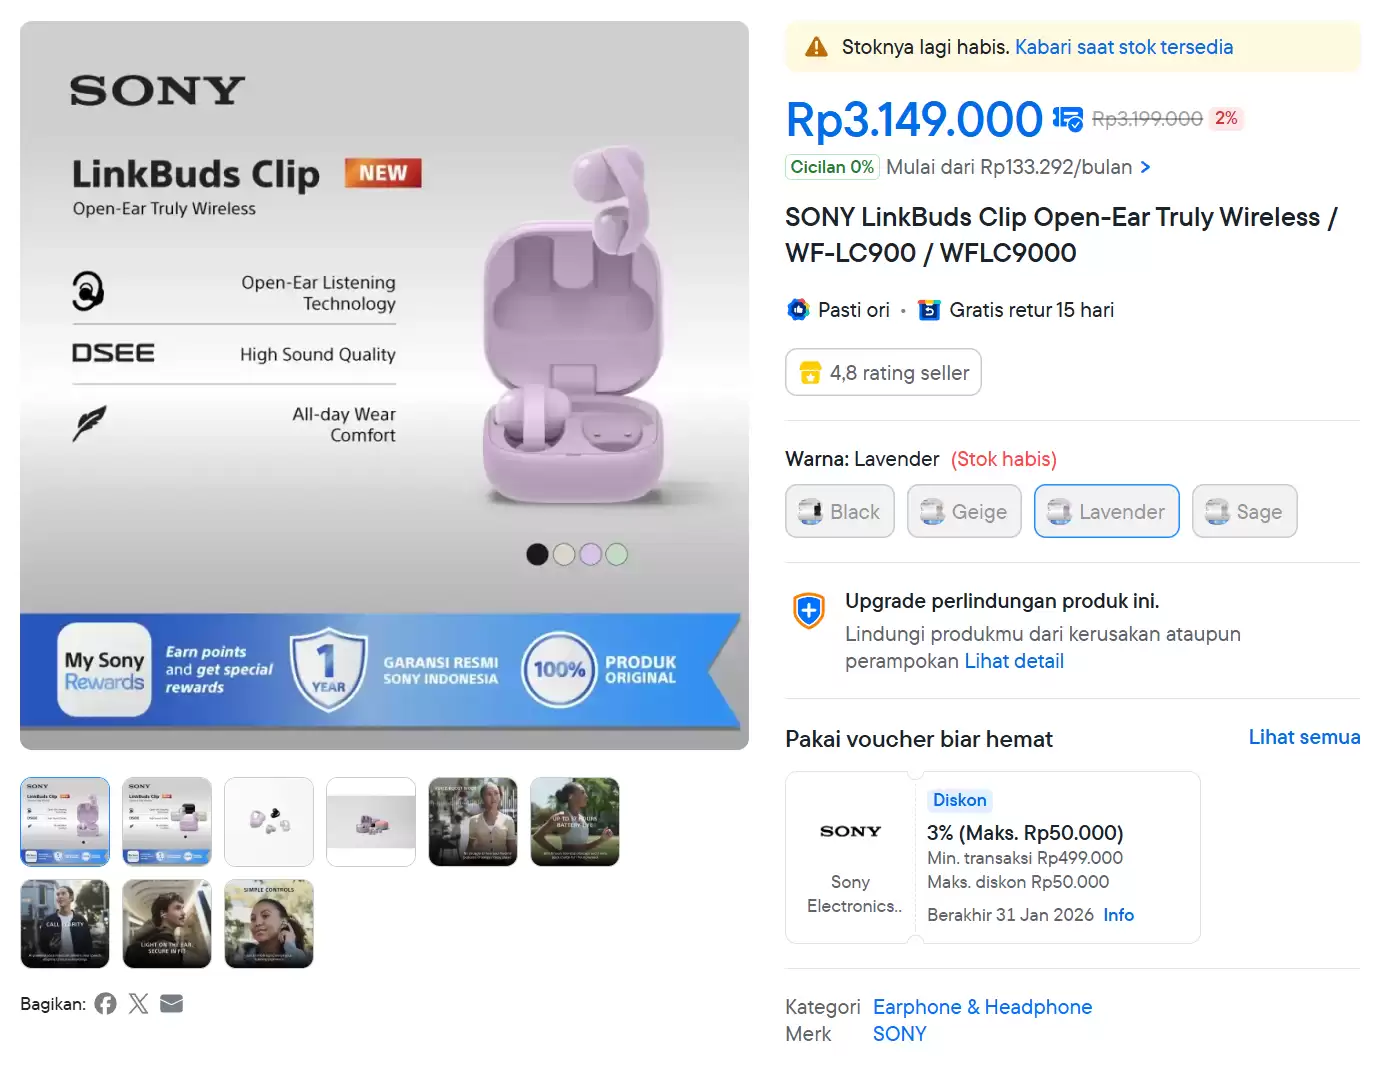Viewport: 1390px width, 1077px height.
Task: Click the installment card icon beside the price
Action: (1066, 118)
